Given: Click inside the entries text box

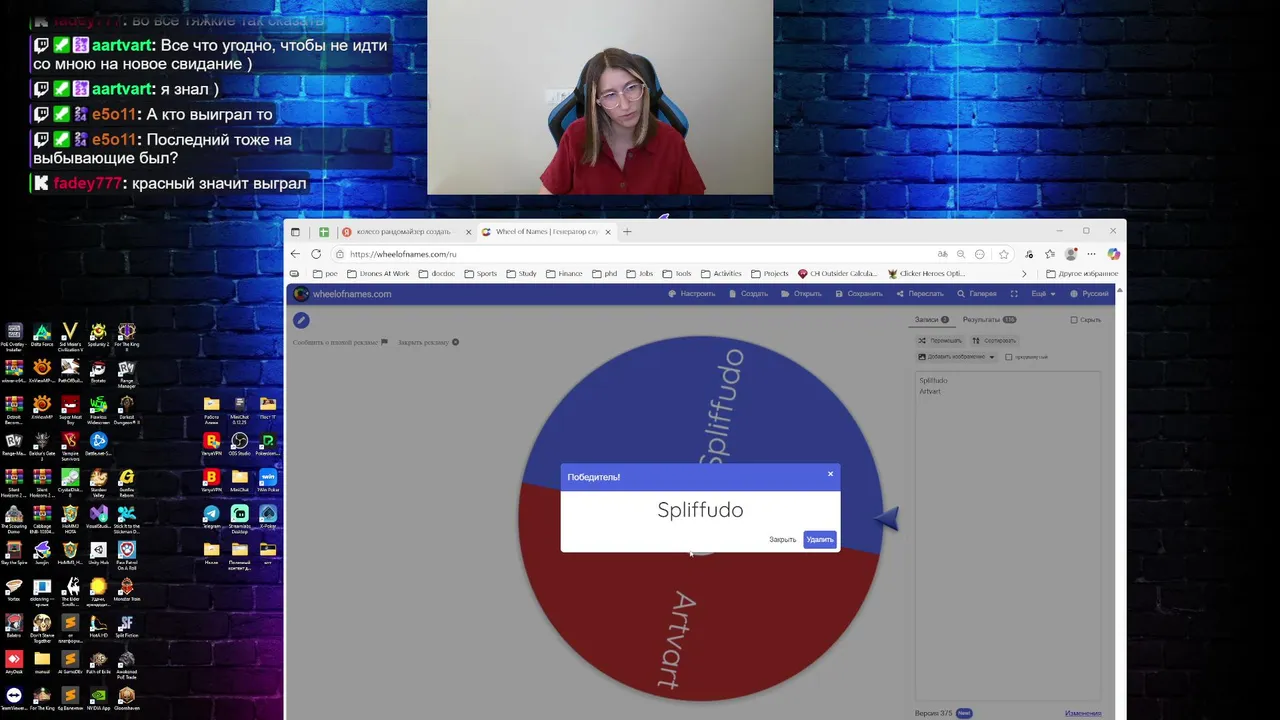Looking at the screenshot, I should click(1008, 535).
